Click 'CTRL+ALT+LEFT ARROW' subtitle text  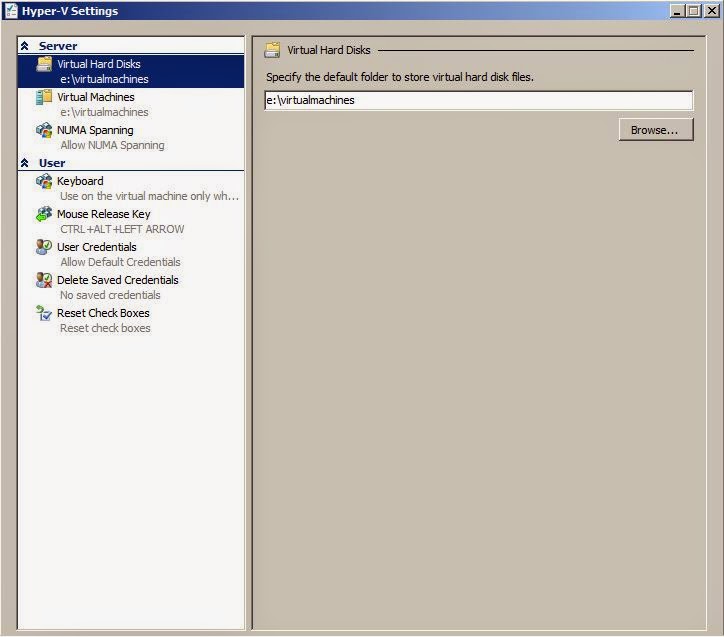122,229
